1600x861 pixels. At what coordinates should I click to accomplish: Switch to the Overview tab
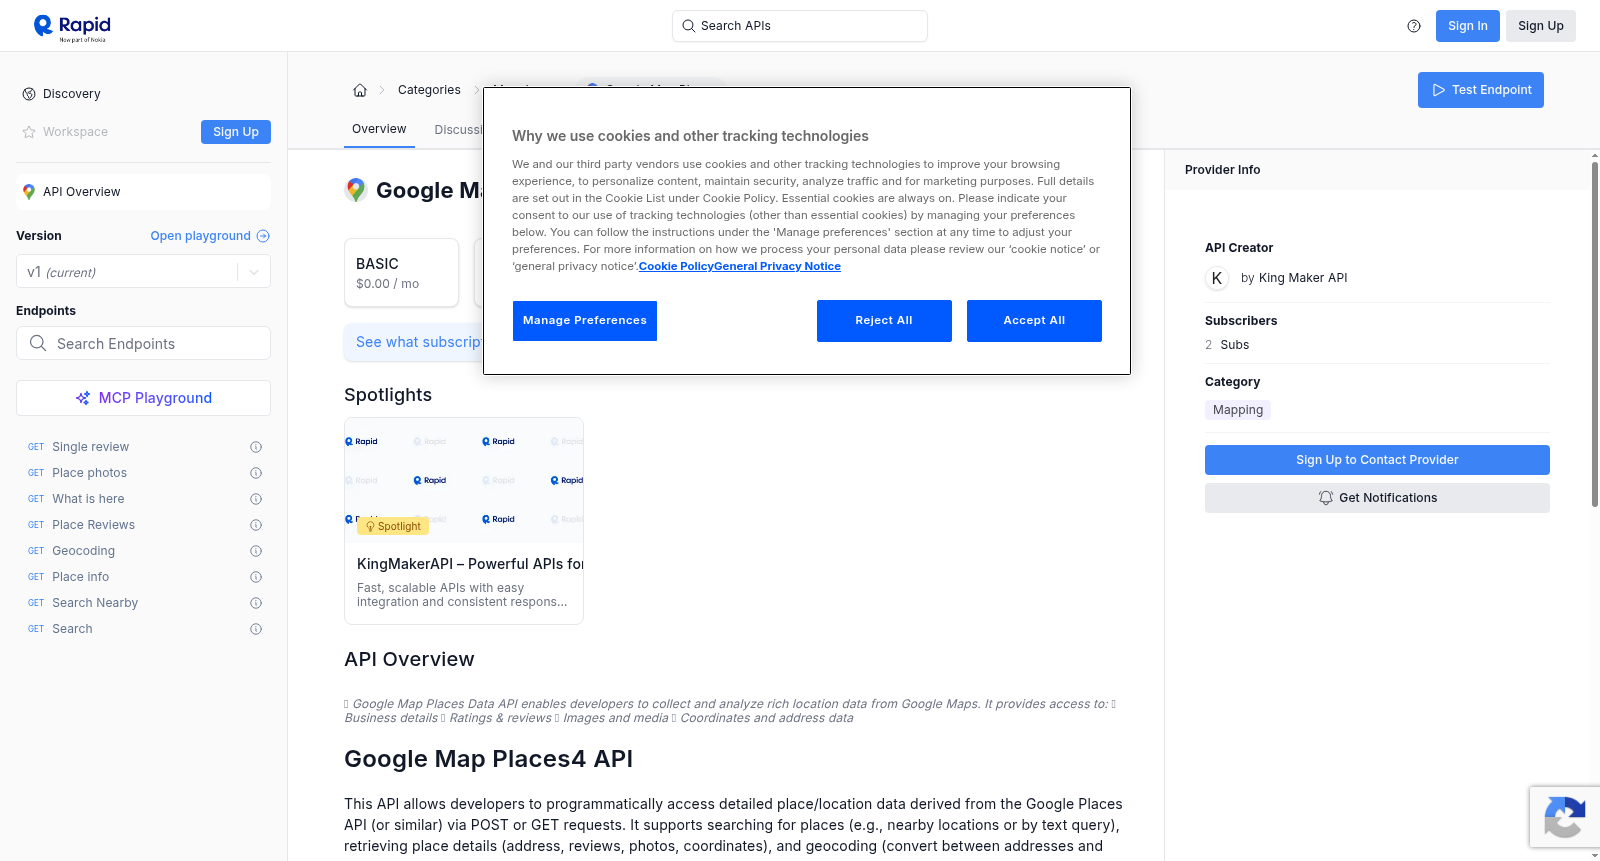click(379, 129)
